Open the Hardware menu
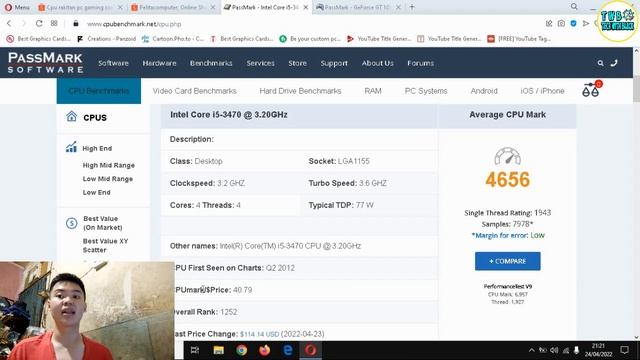640x360 pixels. (x=159, y=63)
